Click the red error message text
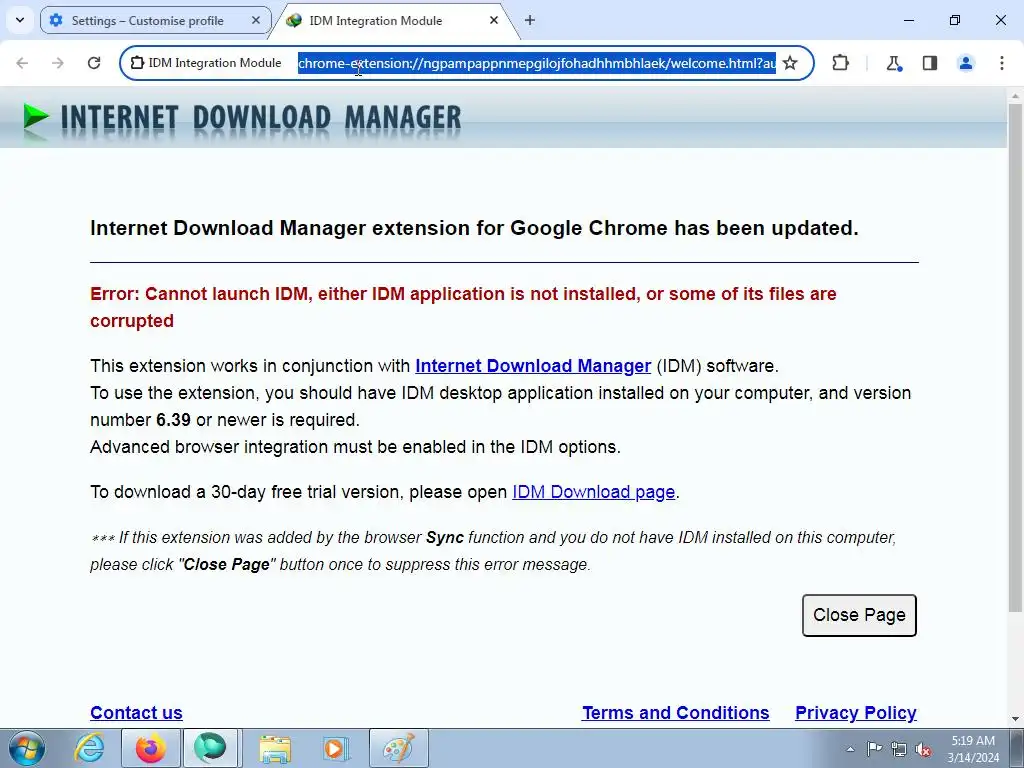The height and width of the screenshot is (768, 1024). 463,307
